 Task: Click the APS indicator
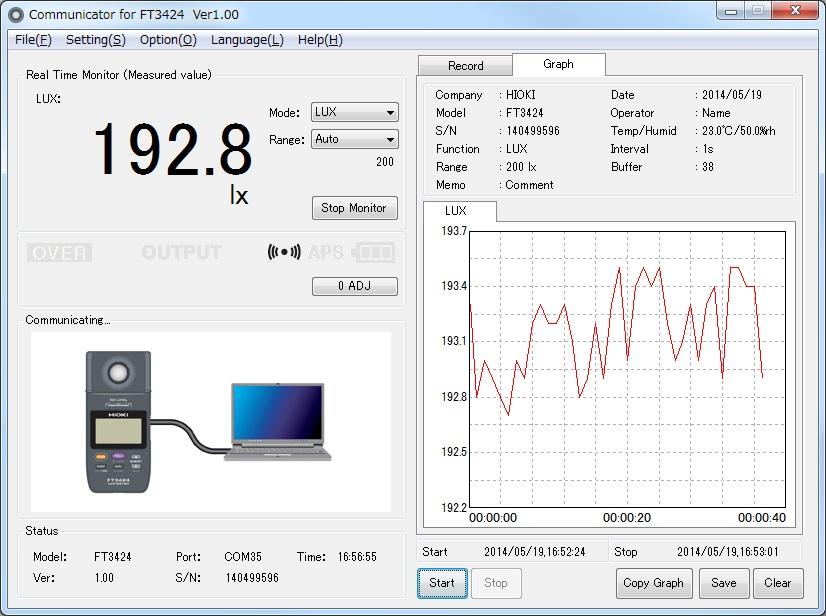click(x=326, y=252)
